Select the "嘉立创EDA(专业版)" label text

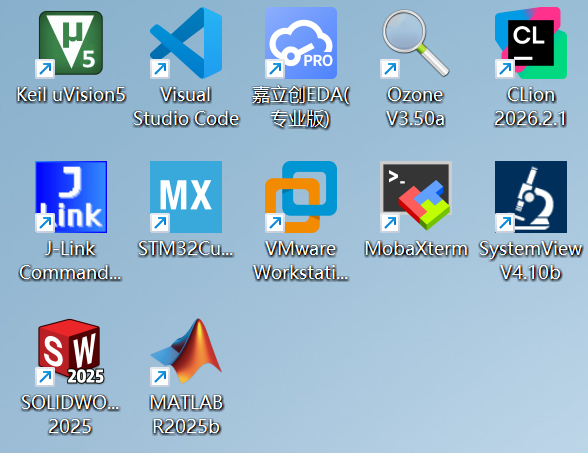coord(301,106)
